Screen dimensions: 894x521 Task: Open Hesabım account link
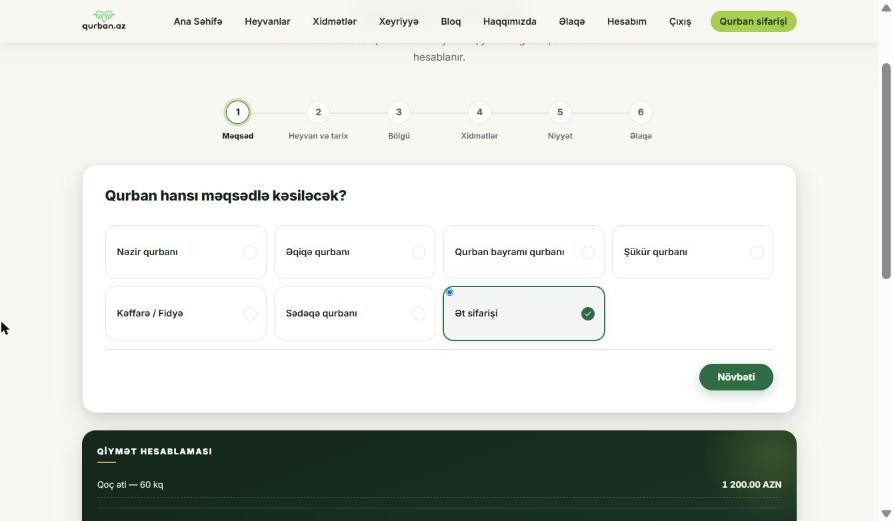click(x=627, y=22)
